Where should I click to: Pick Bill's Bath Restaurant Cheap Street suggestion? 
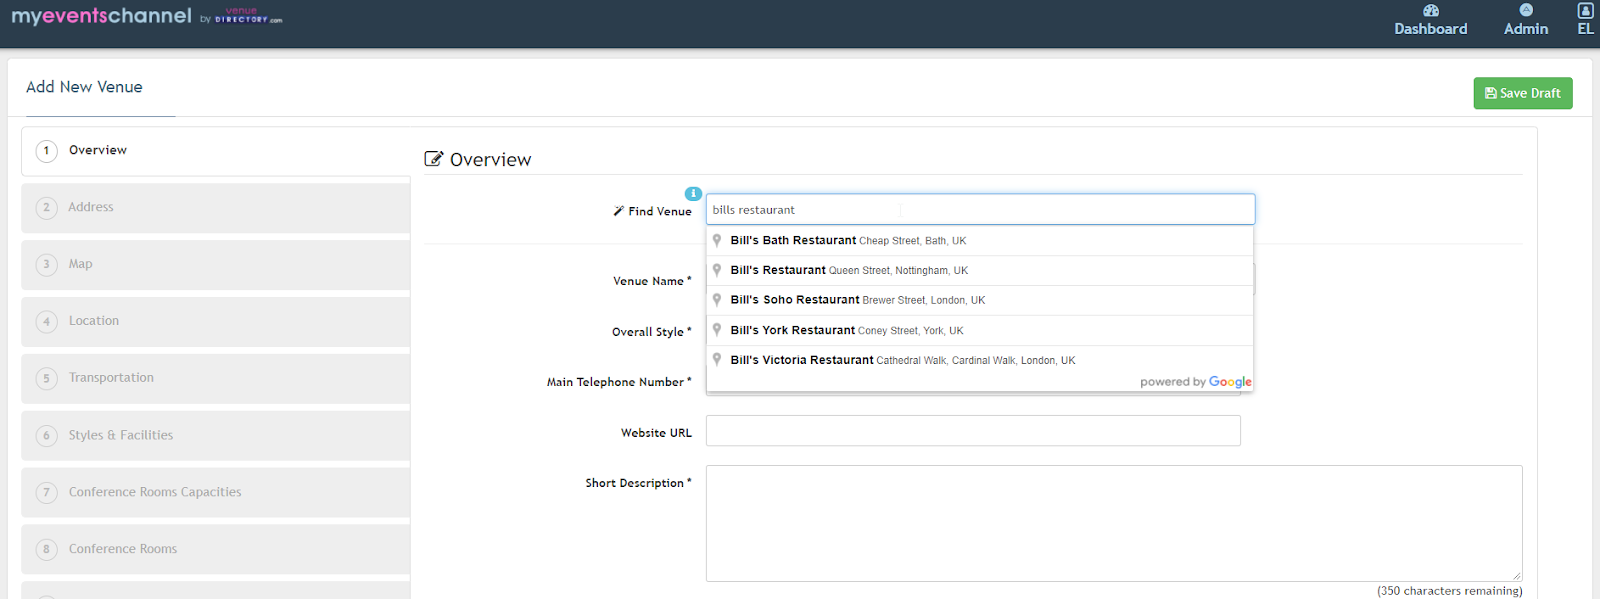click(980, 240)
